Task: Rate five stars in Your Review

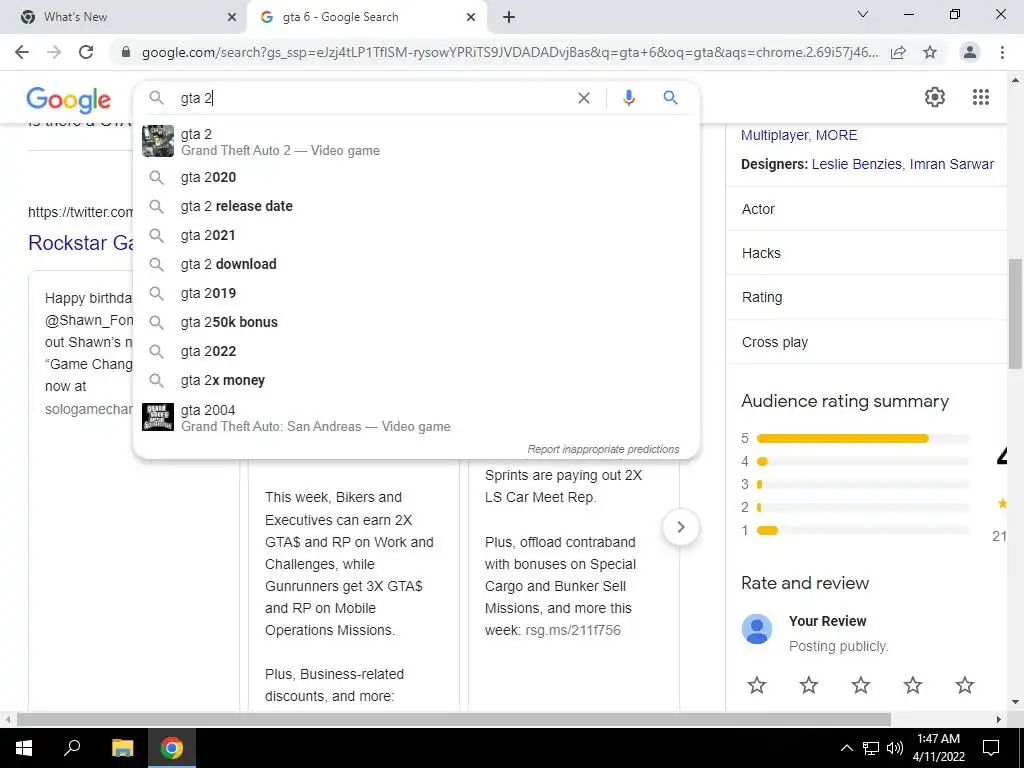Action: [x=965, y=685]
